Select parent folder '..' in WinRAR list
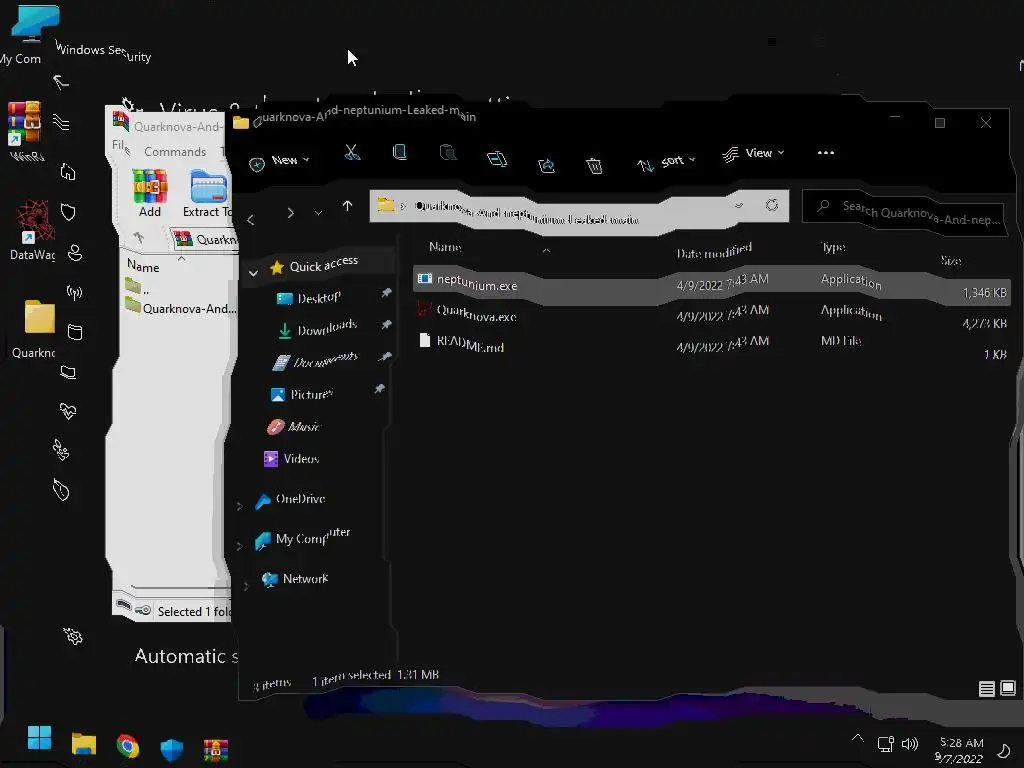1024x768 pixels. click(138, 286)
